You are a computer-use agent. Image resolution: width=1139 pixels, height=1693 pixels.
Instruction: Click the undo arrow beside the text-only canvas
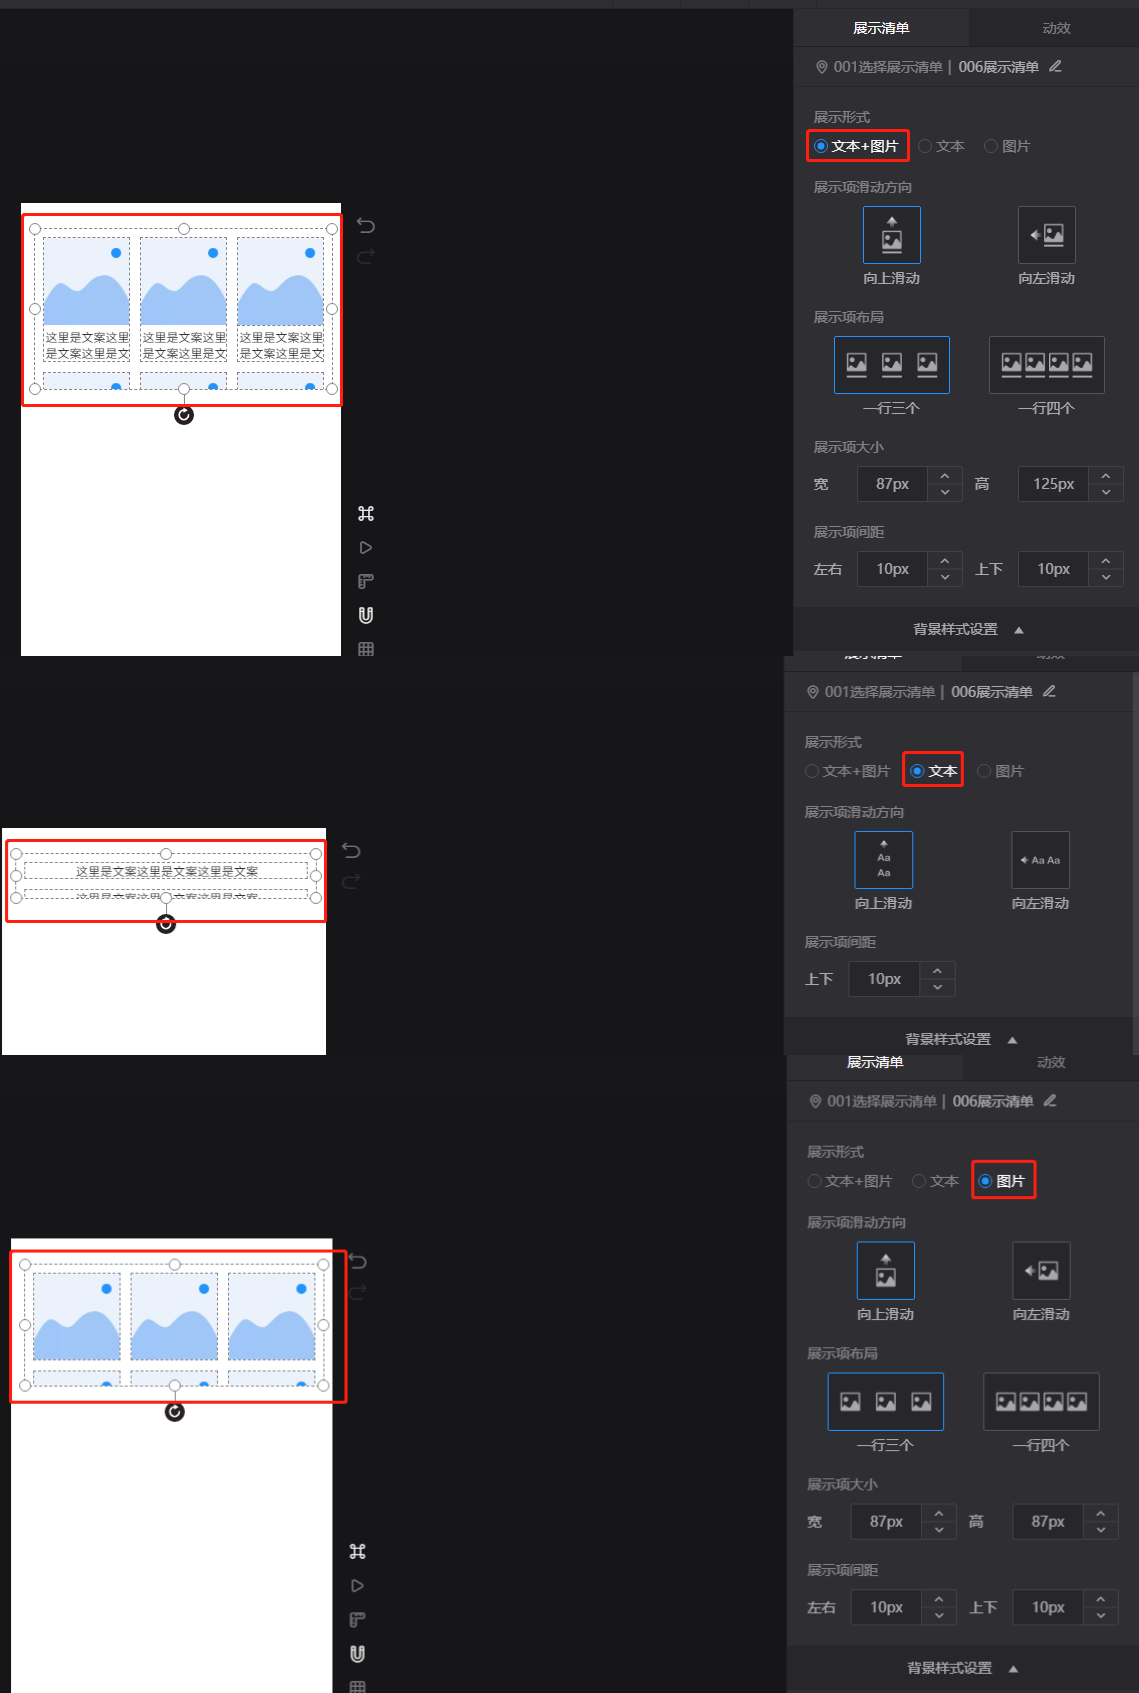point(351,850)
